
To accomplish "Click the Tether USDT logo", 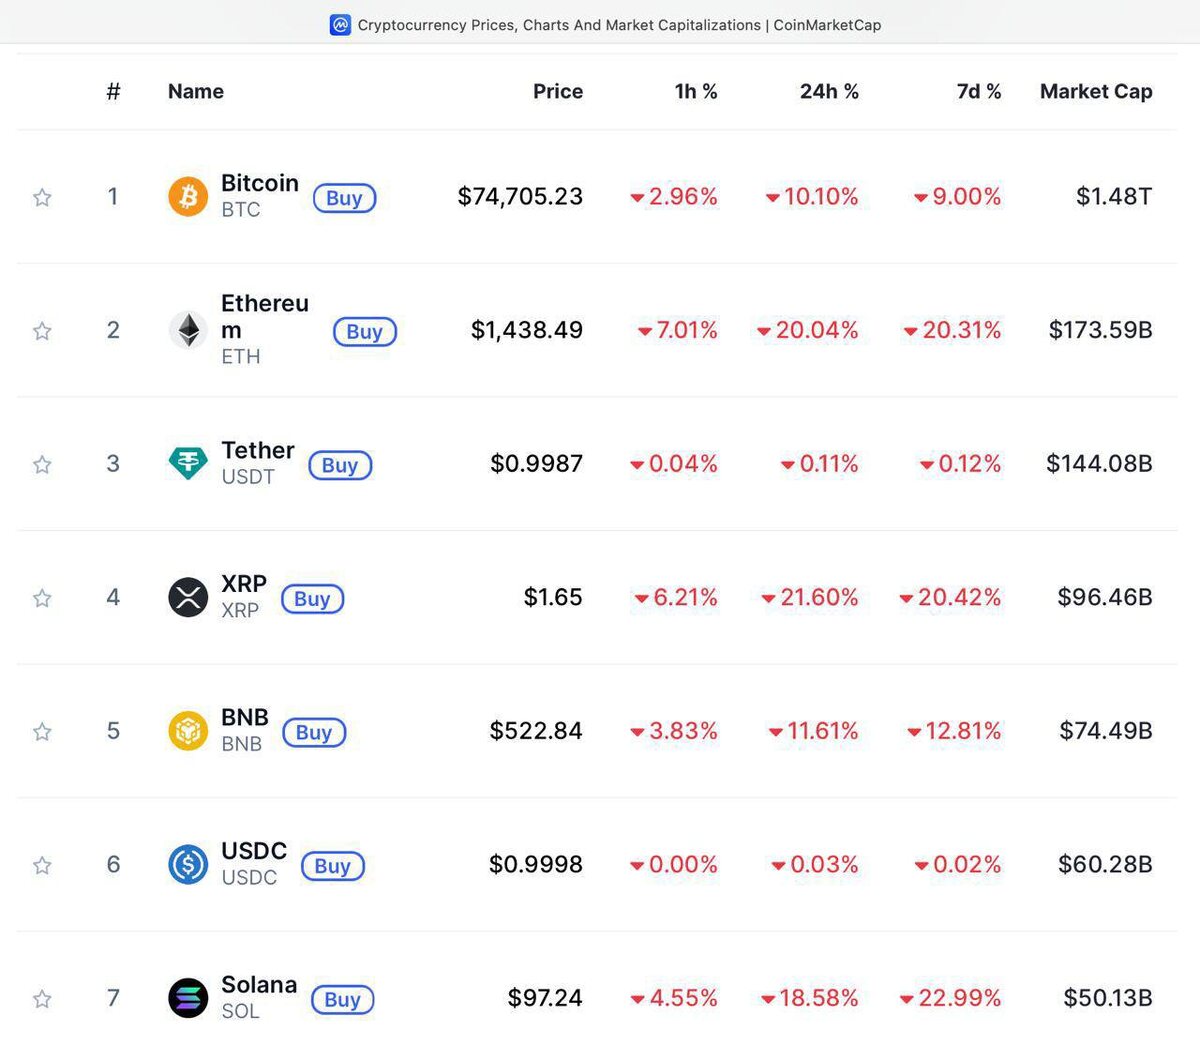I will [188, 464].
